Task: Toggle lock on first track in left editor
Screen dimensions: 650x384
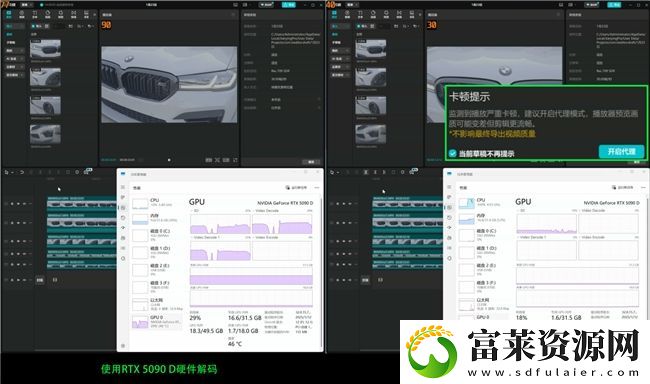Action: (12, 204)
